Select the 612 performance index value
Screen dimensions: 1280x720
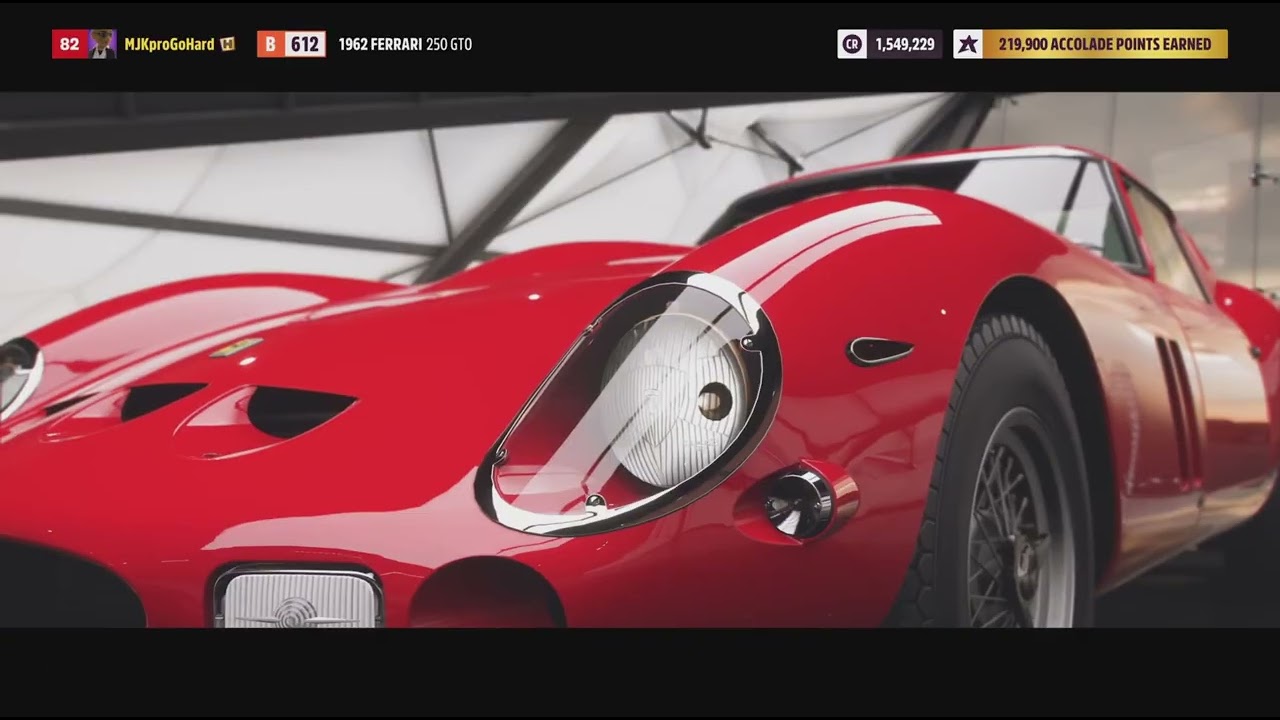coord(305,44)
